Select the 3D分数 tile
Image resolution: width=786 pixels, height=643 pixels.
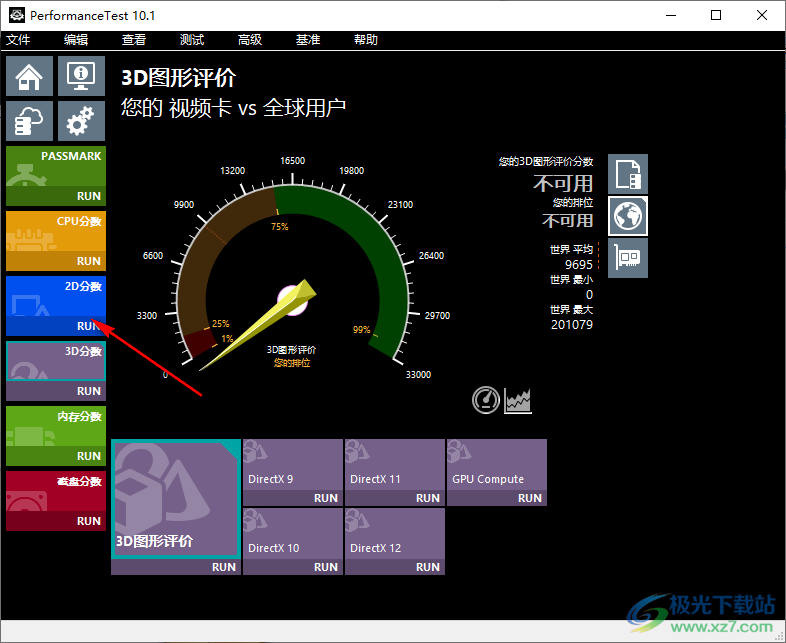(x=56, y=361)
